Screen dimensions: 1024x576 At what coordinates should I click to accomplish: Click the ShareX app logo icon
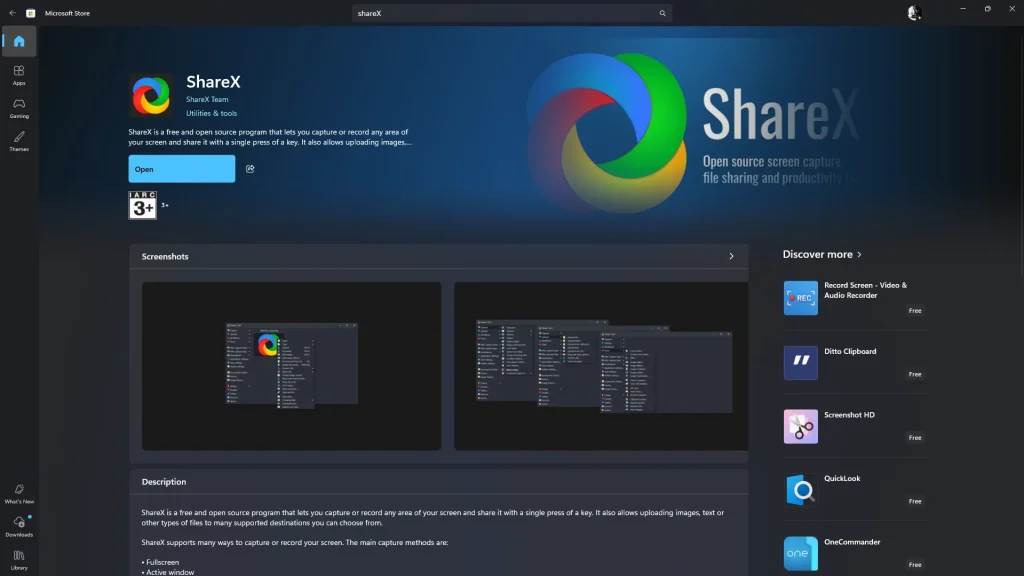pyautogui.click(x=151, y=96)
